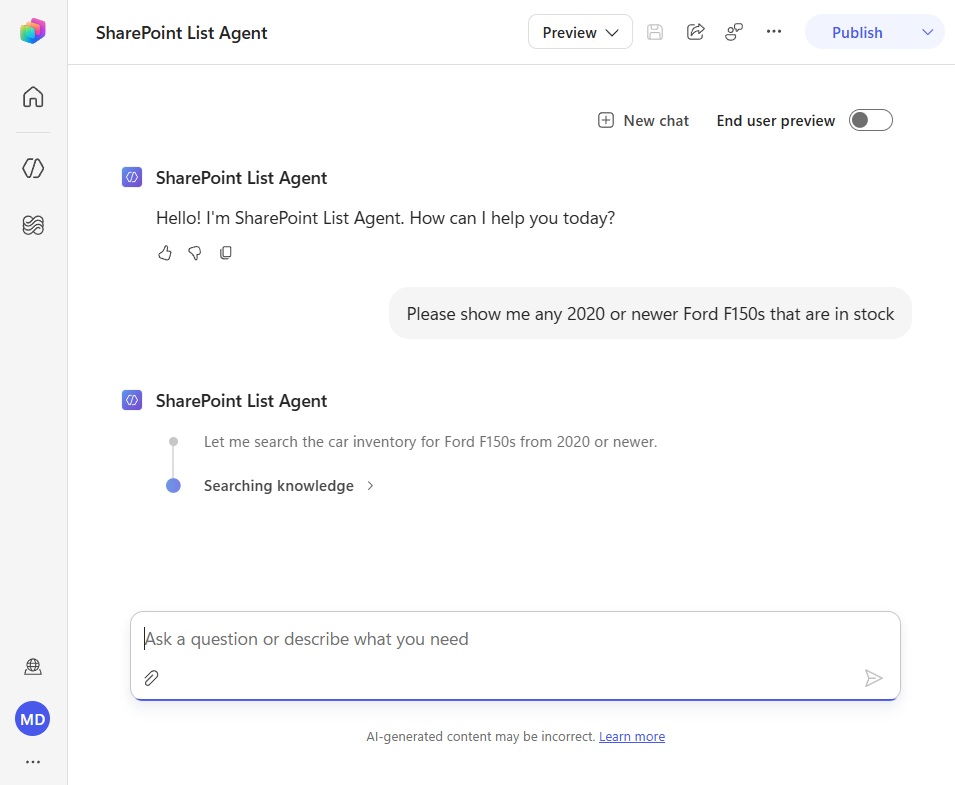Click the Copilot Studio logo
This screenshot has width=955, height=785.
pos(33,31)
